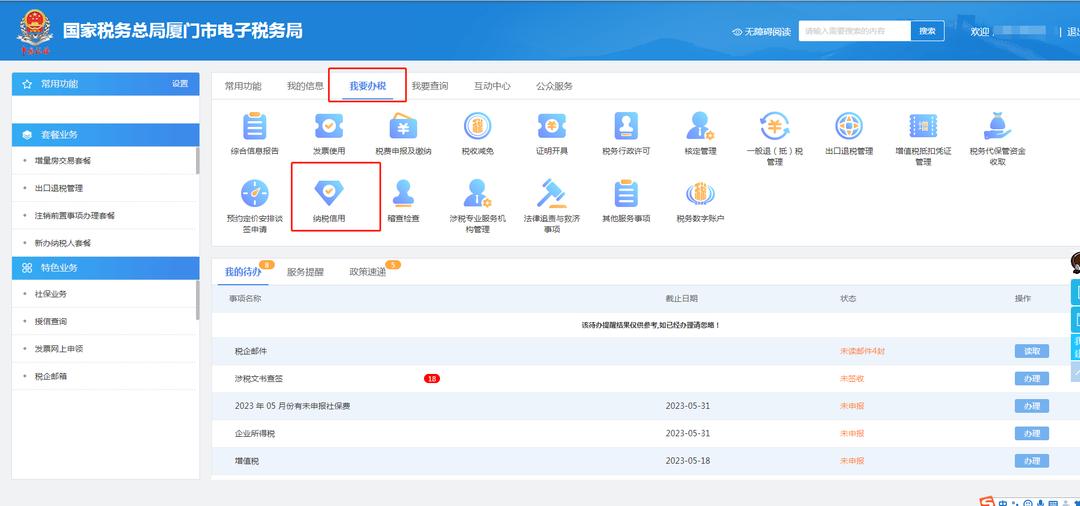Open 涉税专业服务机构管理 icon

coord(477,193)
